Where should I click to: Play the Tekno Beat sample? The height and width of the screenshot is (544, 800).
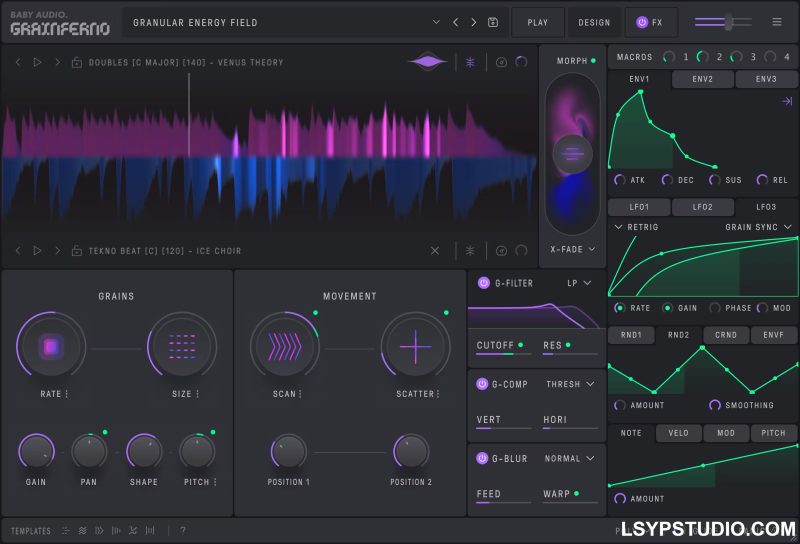(x=37, y=251)
